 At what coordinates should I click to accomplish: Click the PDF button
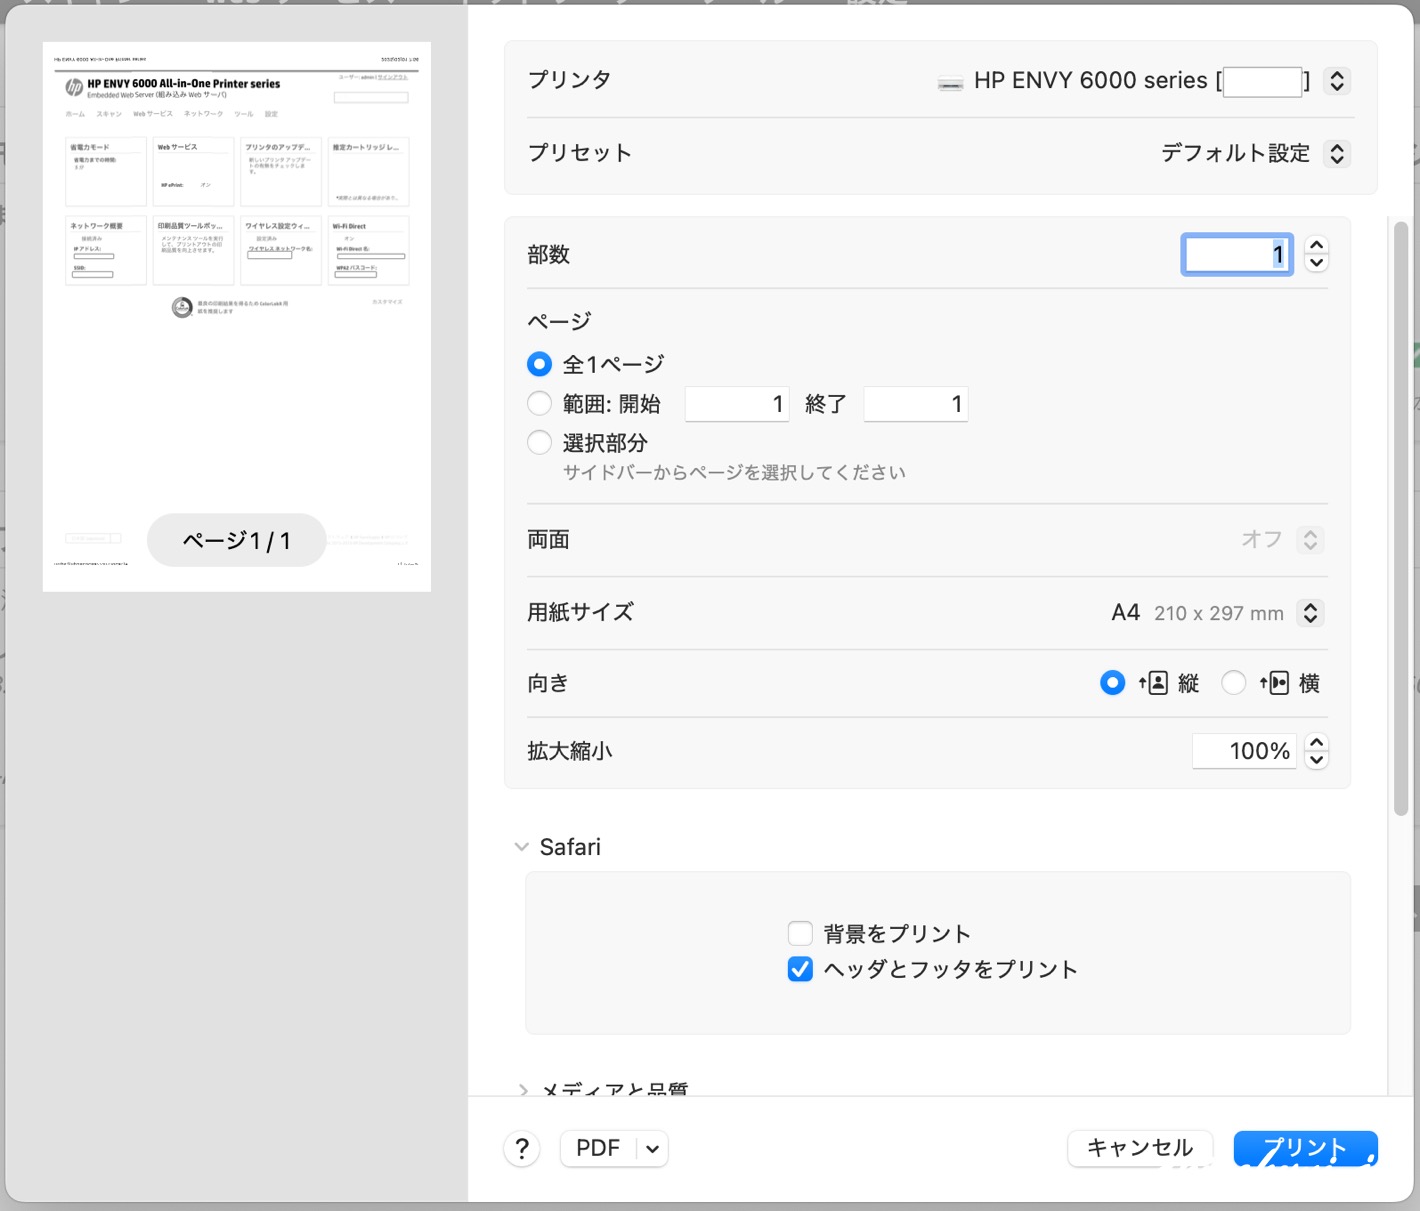click(598, 1148)
